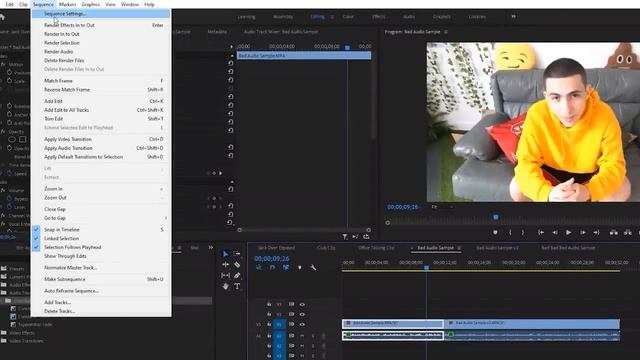Select the Track Select Forward tool
The image size is (640, 360).
pyautogui.click(x=237, y=254)
